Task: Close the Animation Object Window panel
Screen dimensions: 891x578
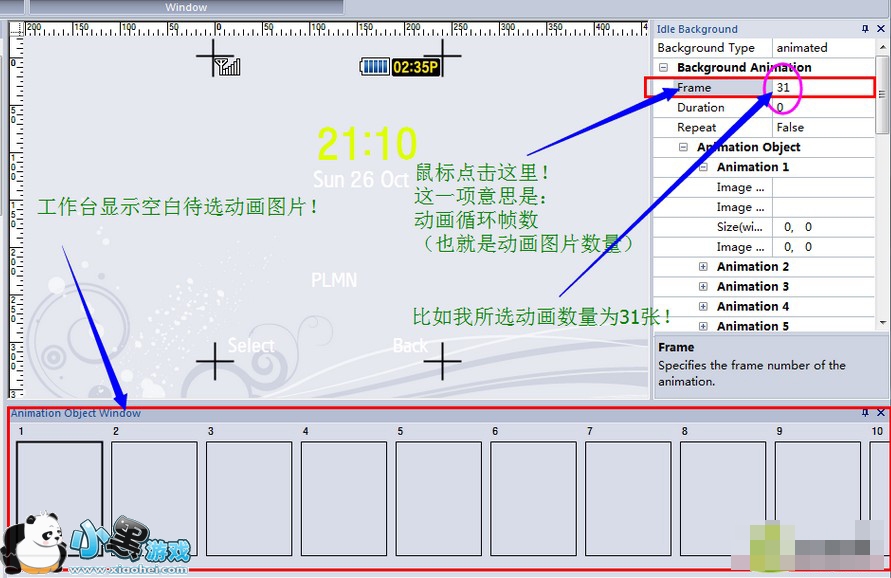Action: [881, 413]
